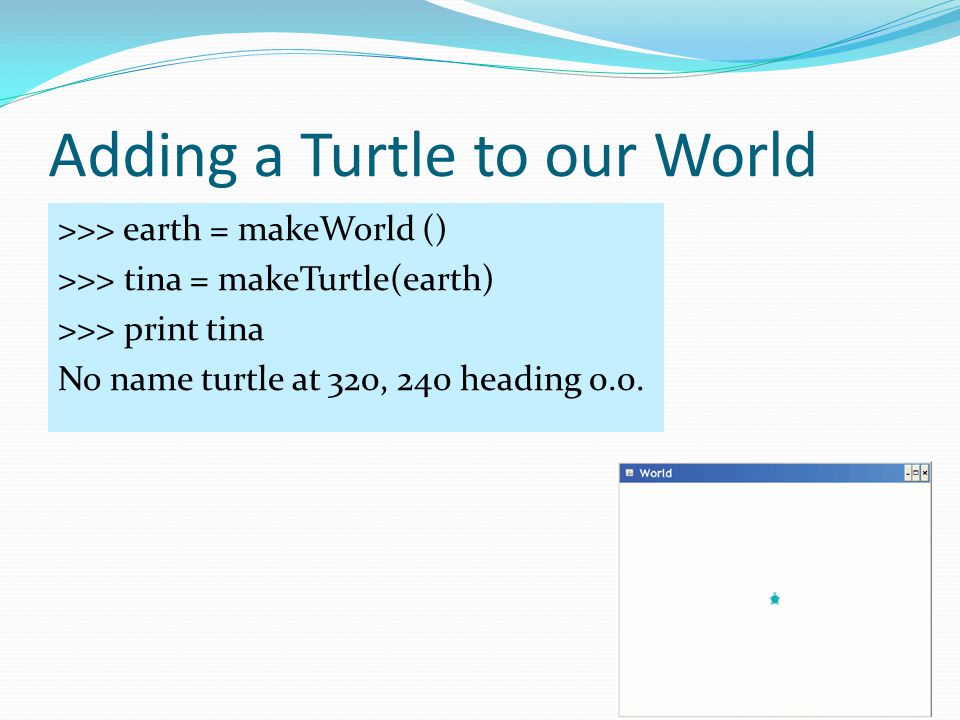Click the World window's title bar icon

629,473
